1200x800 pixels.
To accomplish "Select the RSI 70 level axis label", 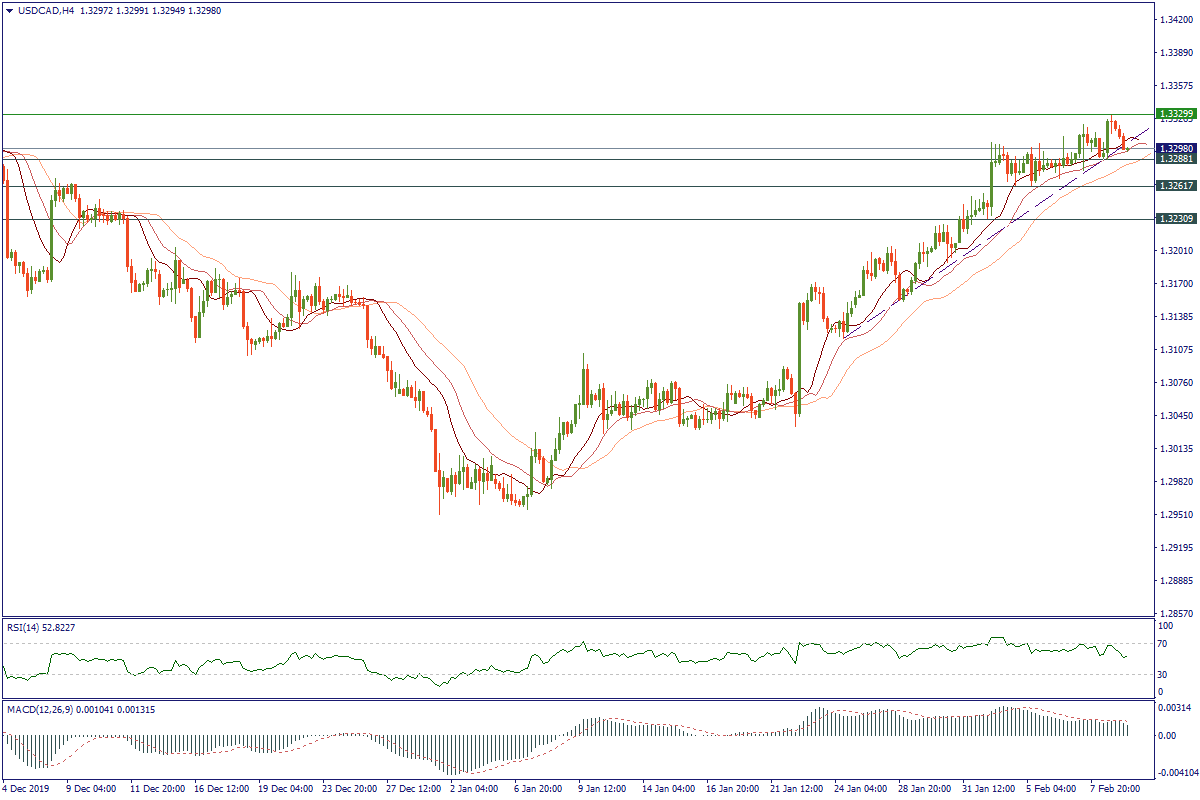I will pos(1162,643).
